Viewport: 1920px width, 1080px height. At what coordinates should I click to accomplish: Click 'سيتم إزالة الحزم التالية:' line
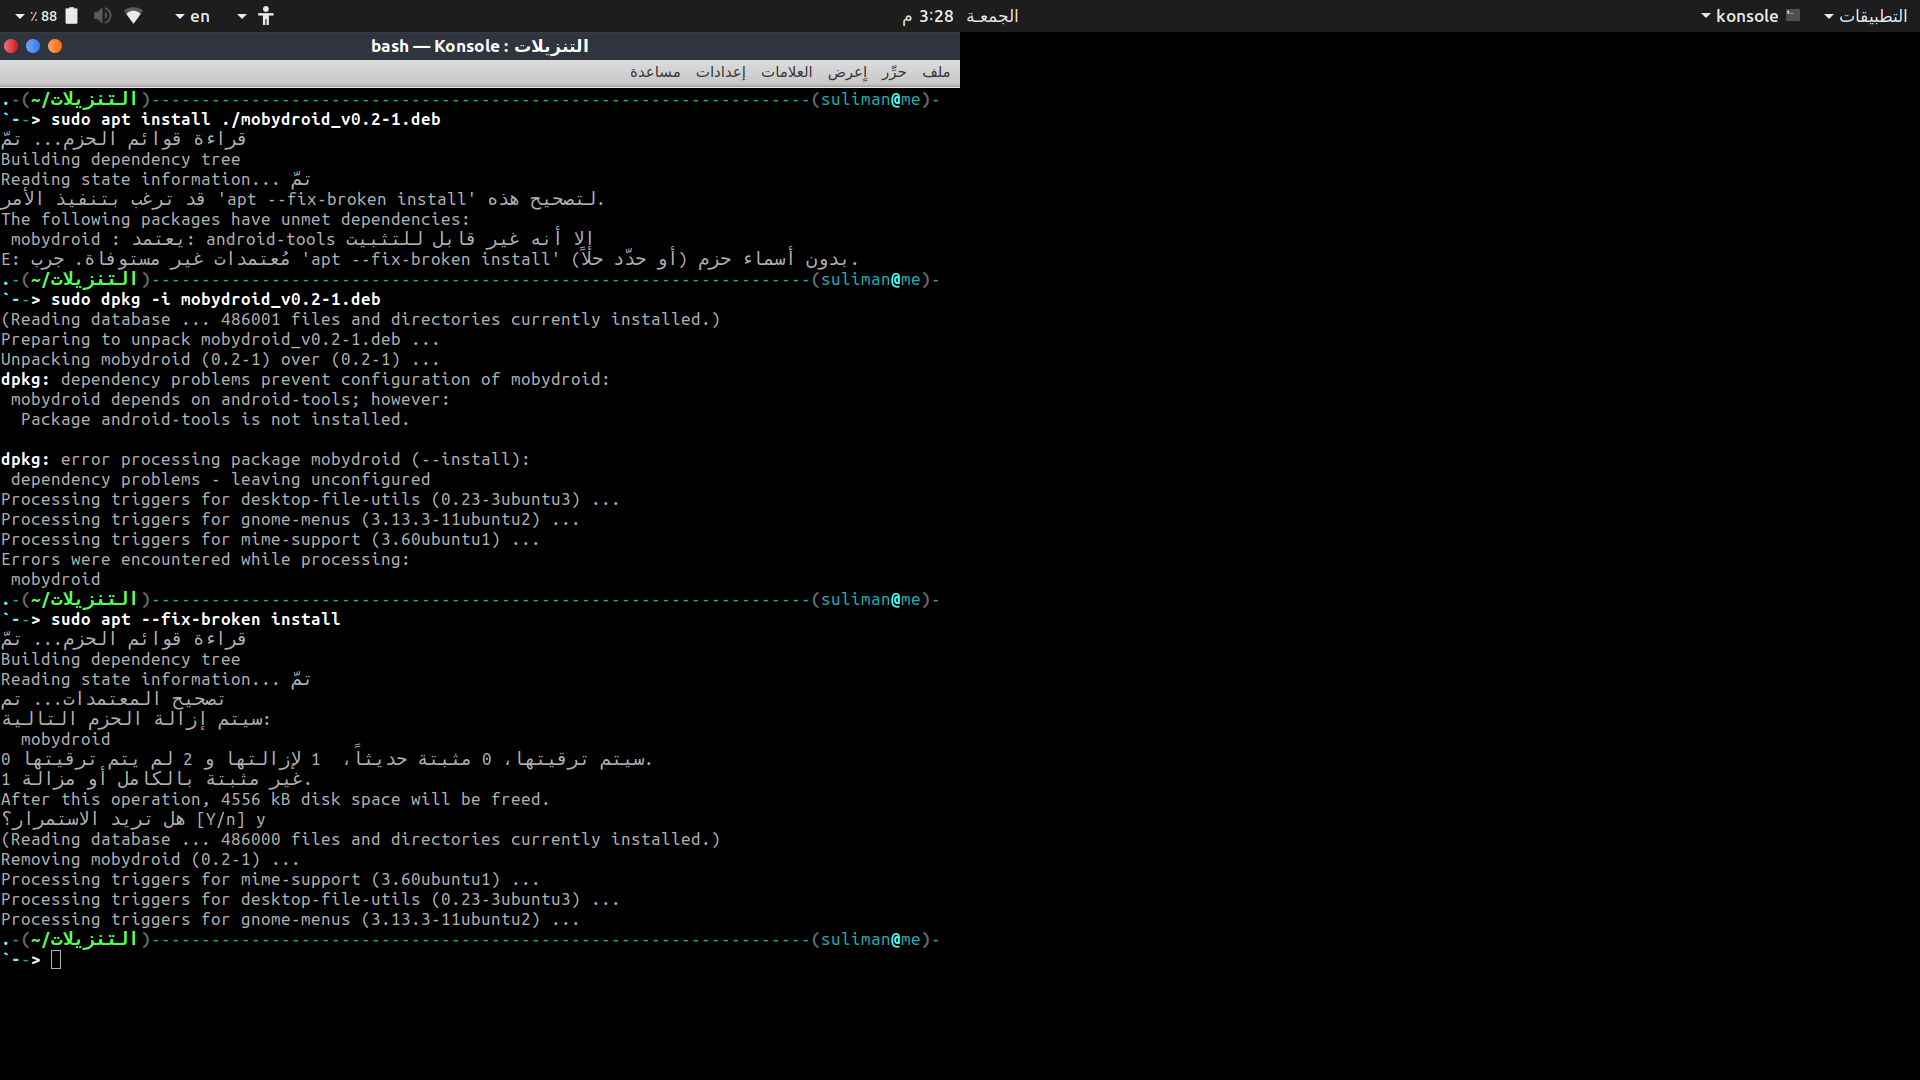(136, 719)
